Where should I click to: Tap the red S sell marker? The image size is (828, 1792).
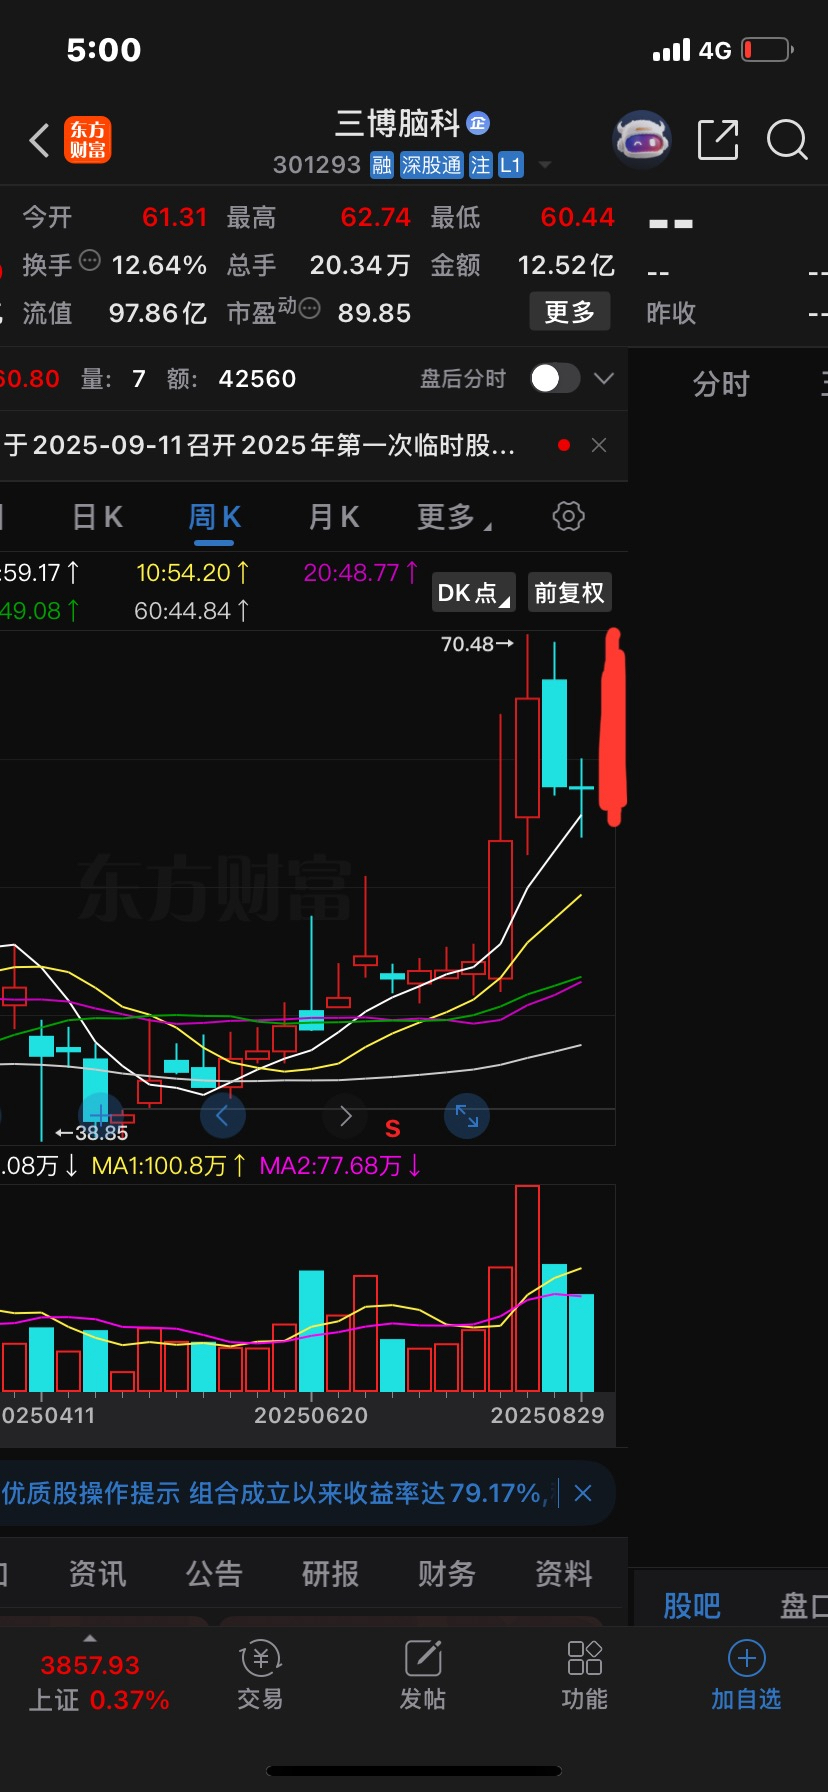393,1129
